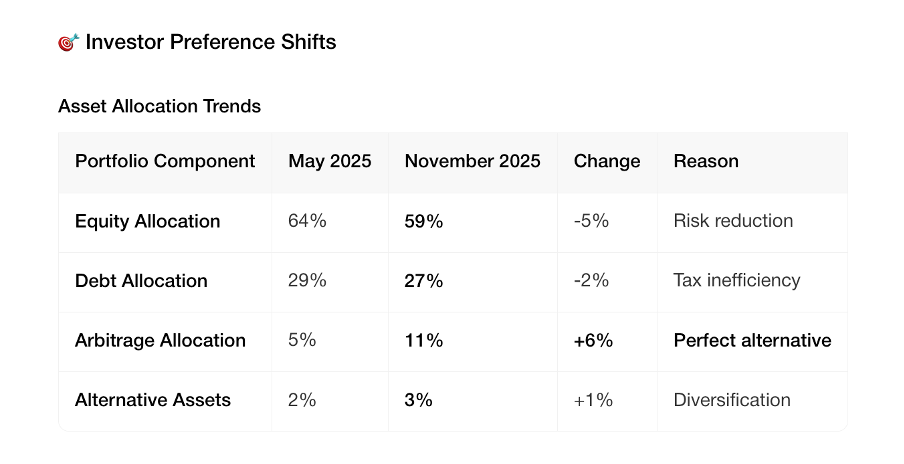Select the Arbitrage Allocation row label
Image resolution: width=904 pixels, height=464 pixels.
click(x=160, y=340)
